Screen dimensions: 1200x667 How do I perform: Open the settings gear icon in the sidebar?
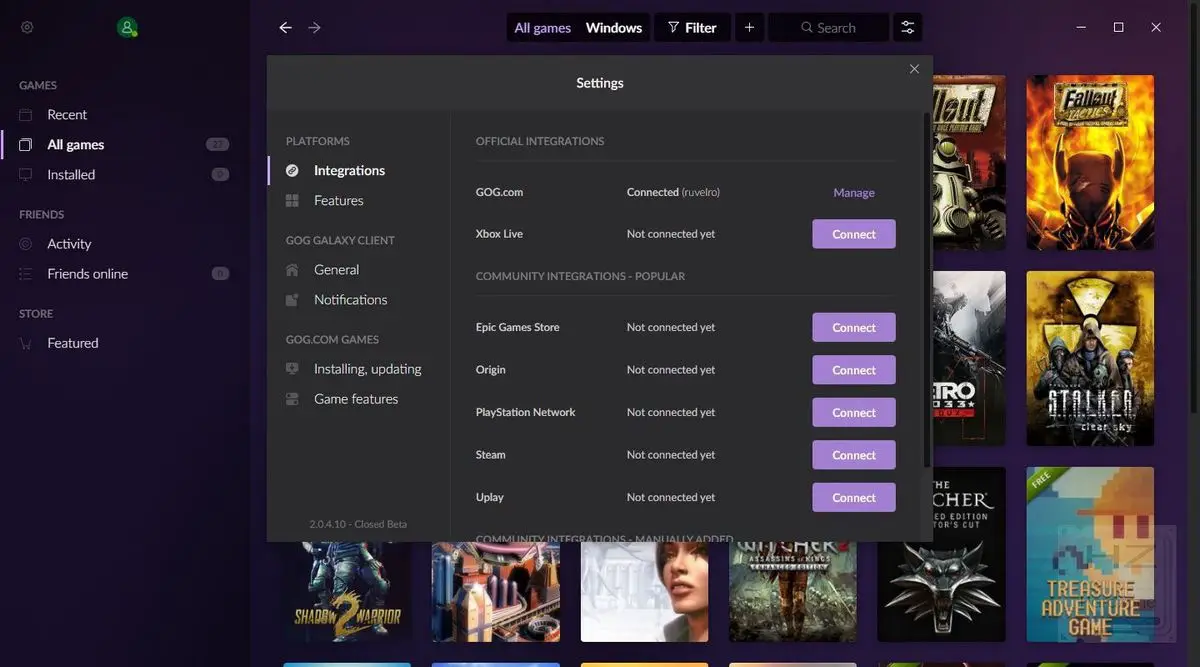click(x=27, y=27)
